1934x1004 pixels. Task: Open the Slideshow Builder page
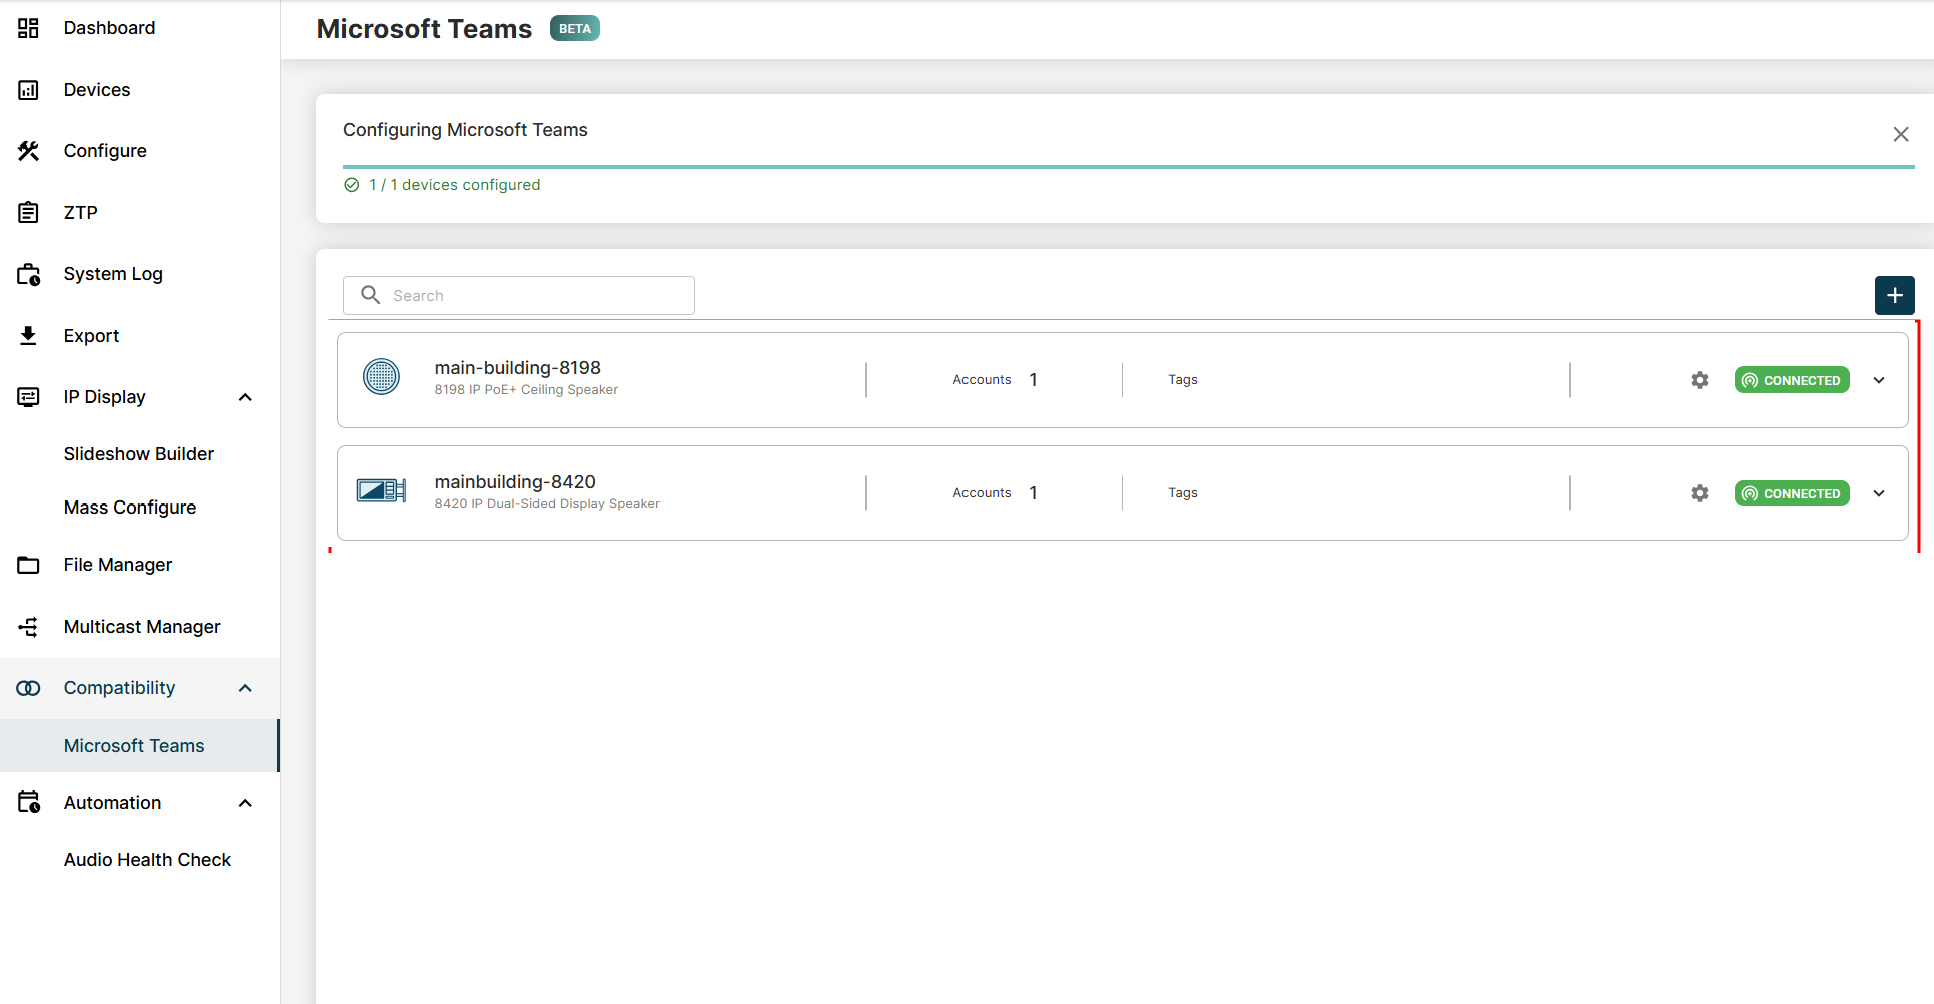(139, 454)
